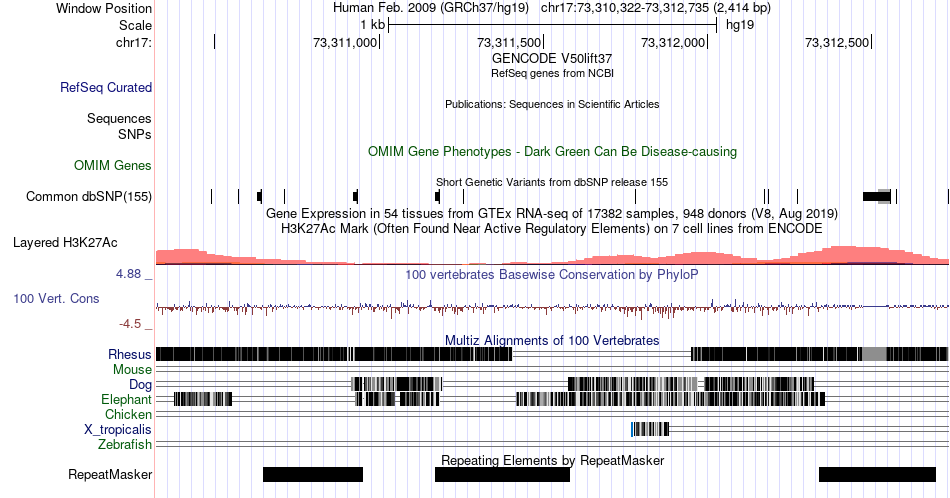Click Multiz Alignments of 100 Vertebrates title
950x498 pixels.
click(552, 340)
